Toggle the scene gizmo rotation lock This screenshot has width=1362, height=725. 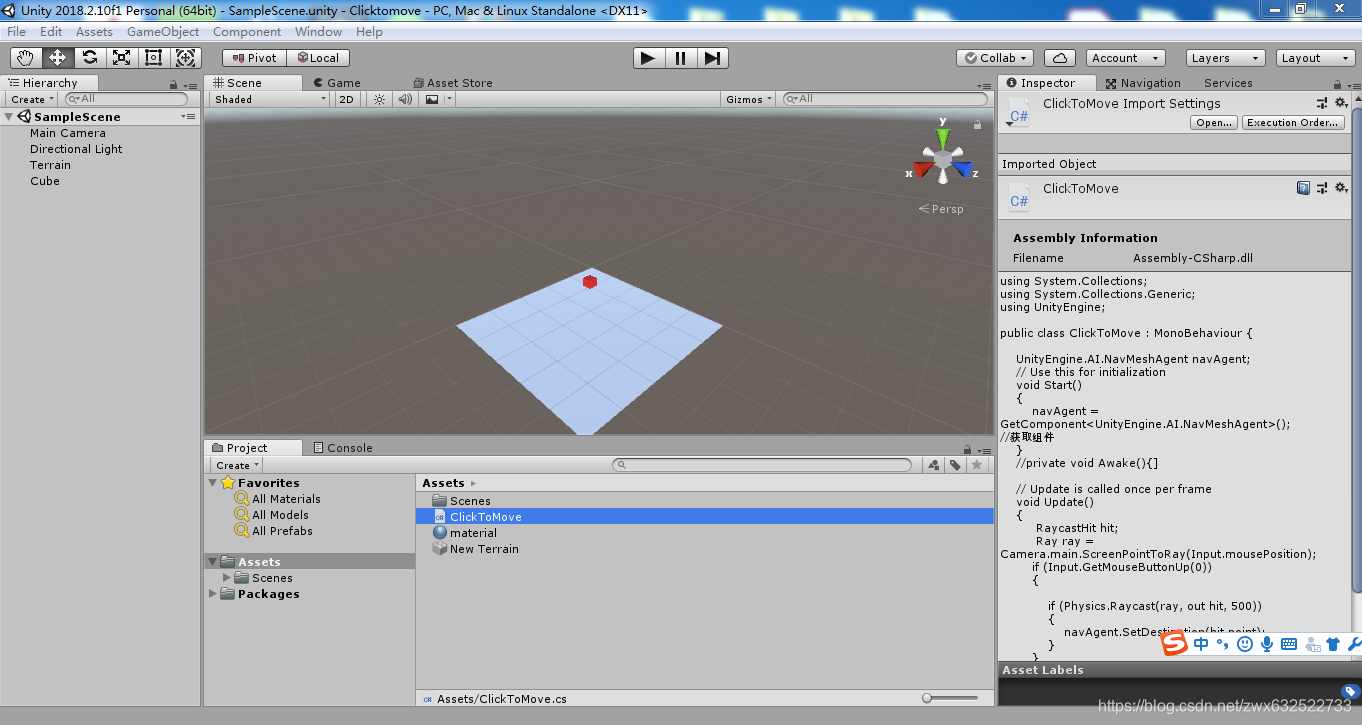pyautogui.click(x=977, y=125)
